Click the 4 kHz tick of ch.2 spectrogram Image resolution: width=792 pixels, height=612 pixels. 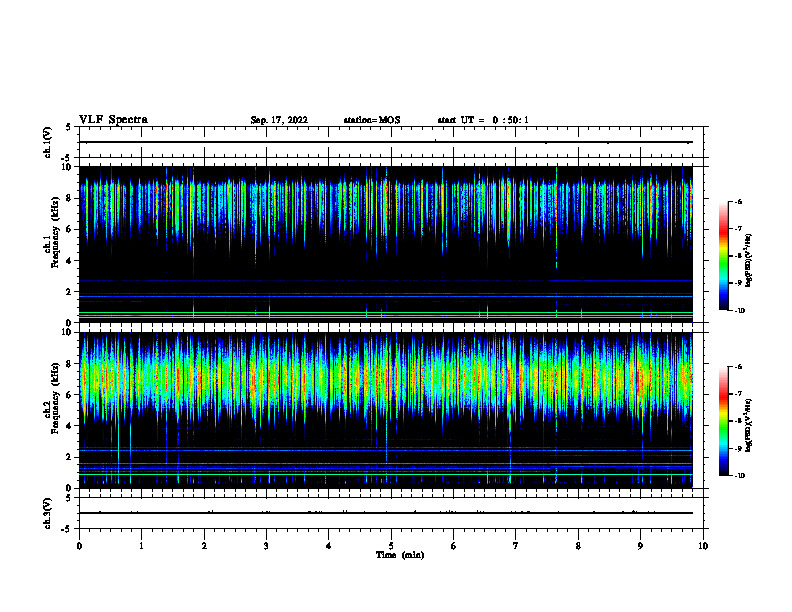tap(69, 426)
